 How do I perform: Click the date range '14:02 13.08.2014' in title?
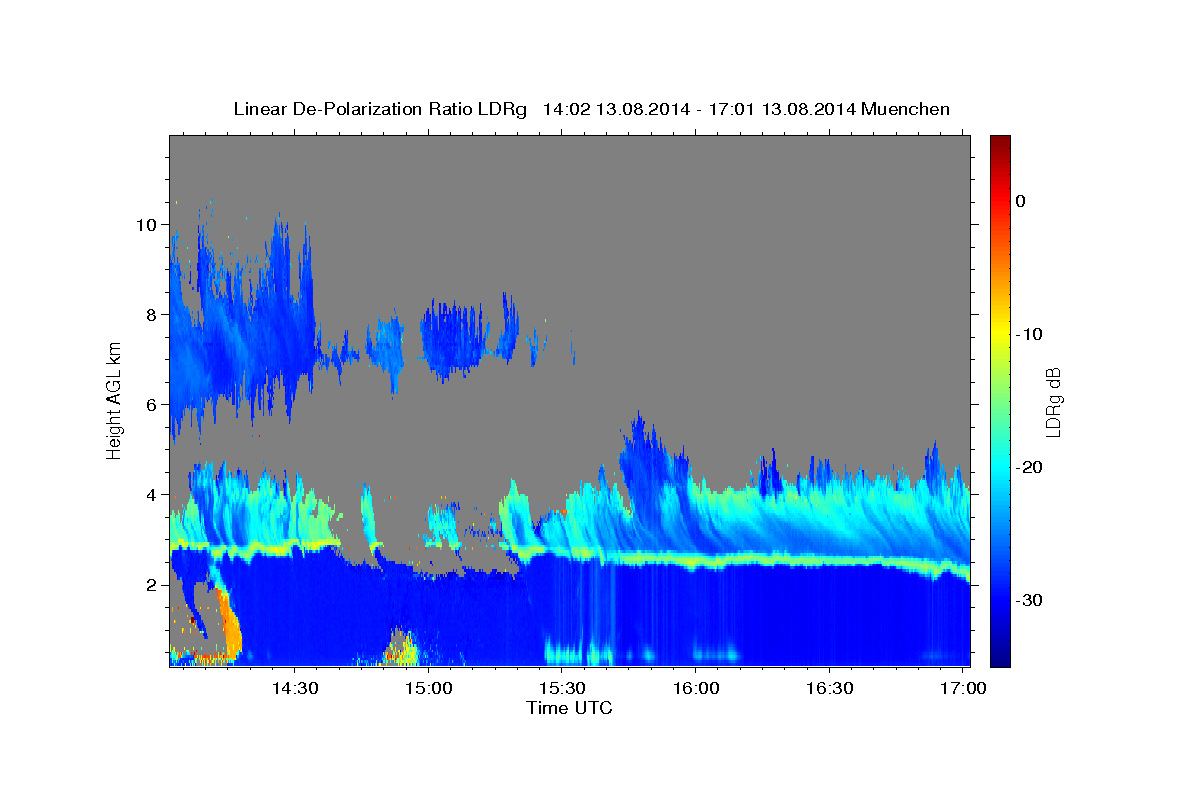(615, 109)
